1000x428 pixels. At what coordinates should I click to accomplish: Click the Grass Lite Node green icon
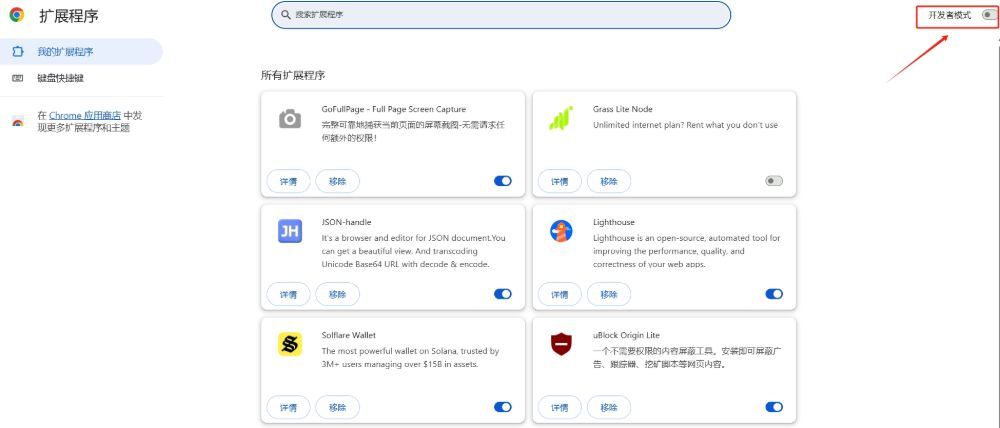(561, 119)
